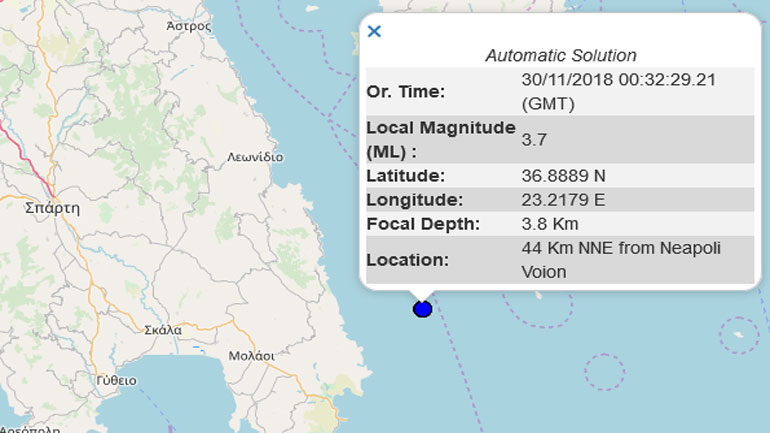Select the Λεωνίδιο town label
Viewport: 770px width, 433px height.
click(255, 157)
